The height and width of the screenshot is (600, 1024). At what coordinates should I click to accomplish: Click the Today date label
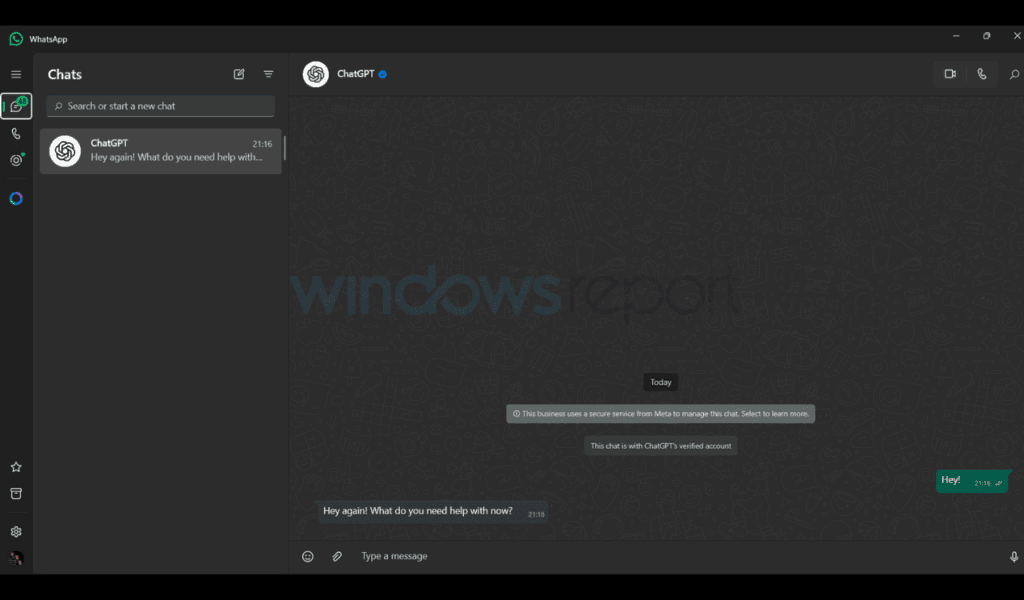(660, 382)
